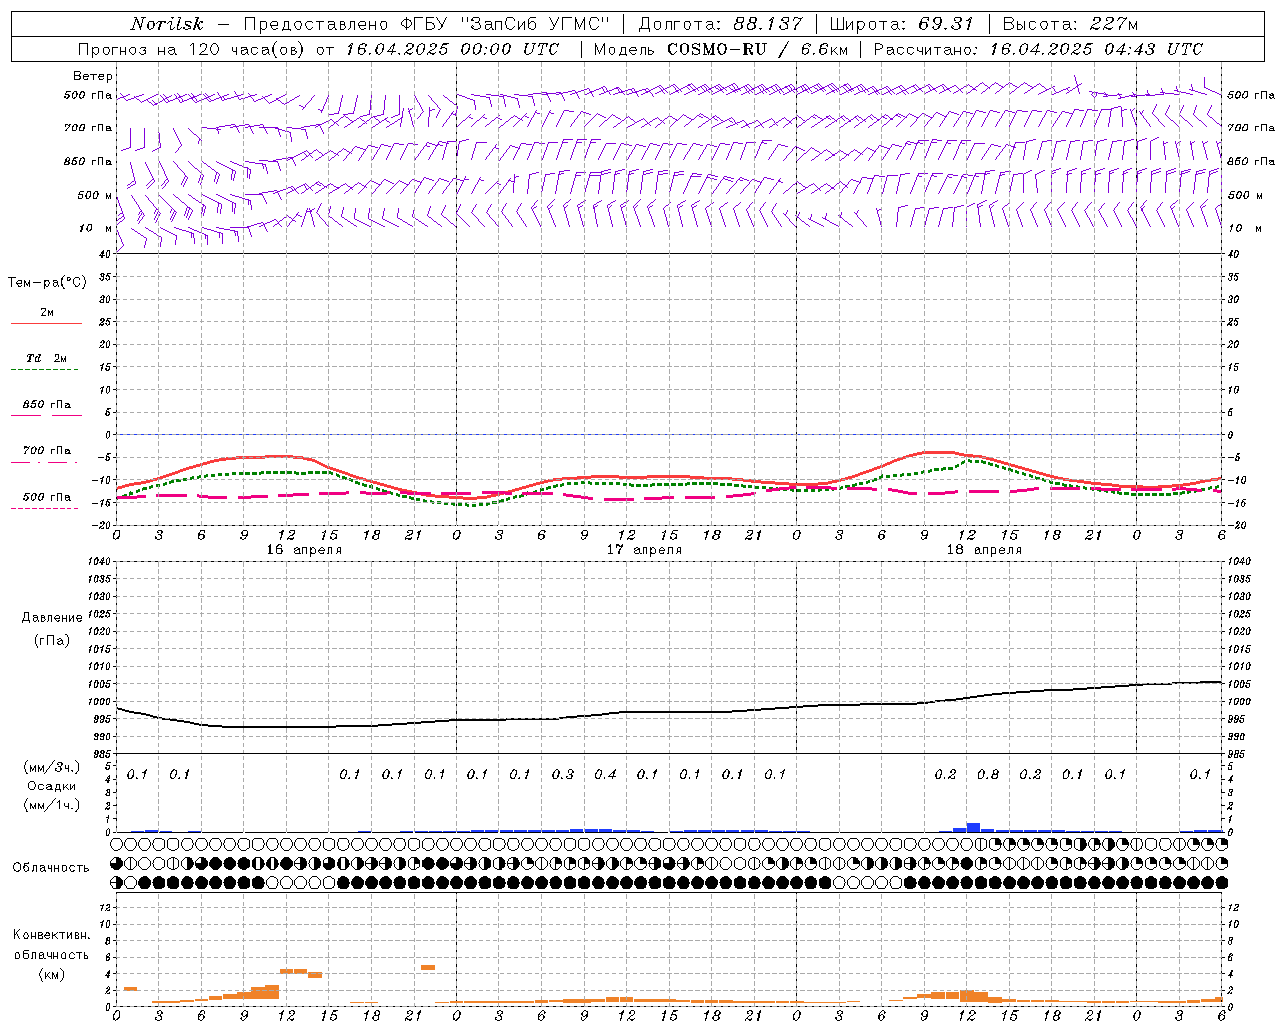Click the Осадки panel label

tap(51, 786)
